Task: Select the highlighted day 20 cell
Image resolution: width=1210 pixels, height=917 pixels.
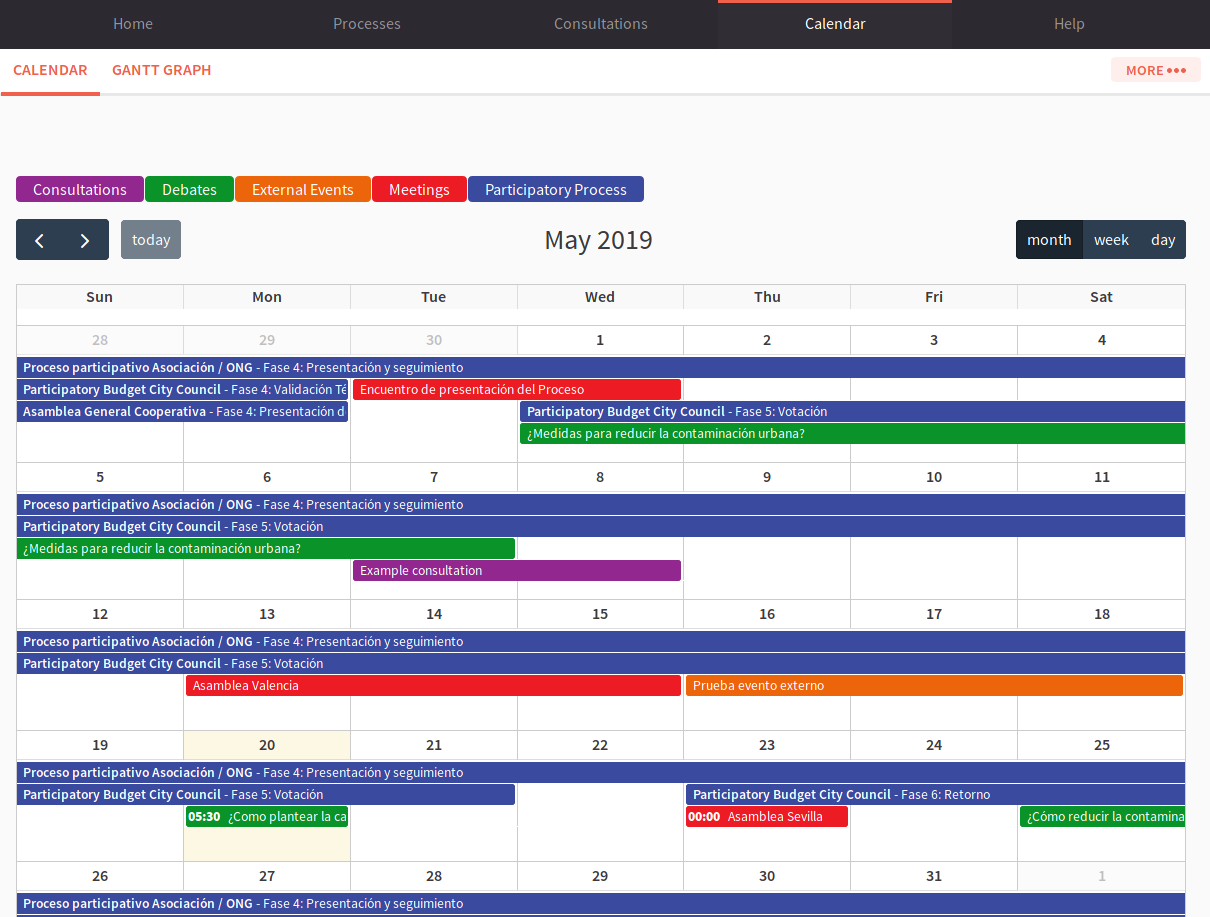Action: [x=266, y=745]
